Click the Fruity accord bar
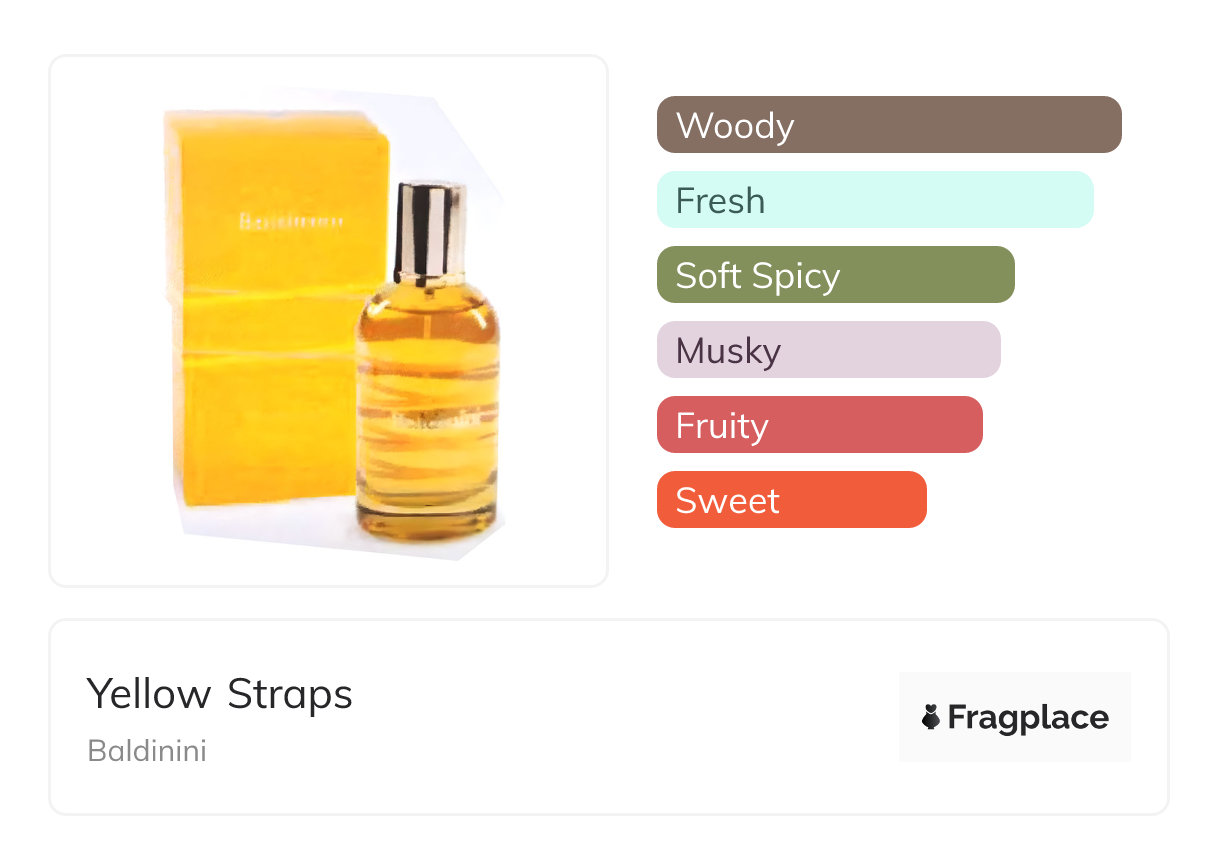 [x=820, y=425]
